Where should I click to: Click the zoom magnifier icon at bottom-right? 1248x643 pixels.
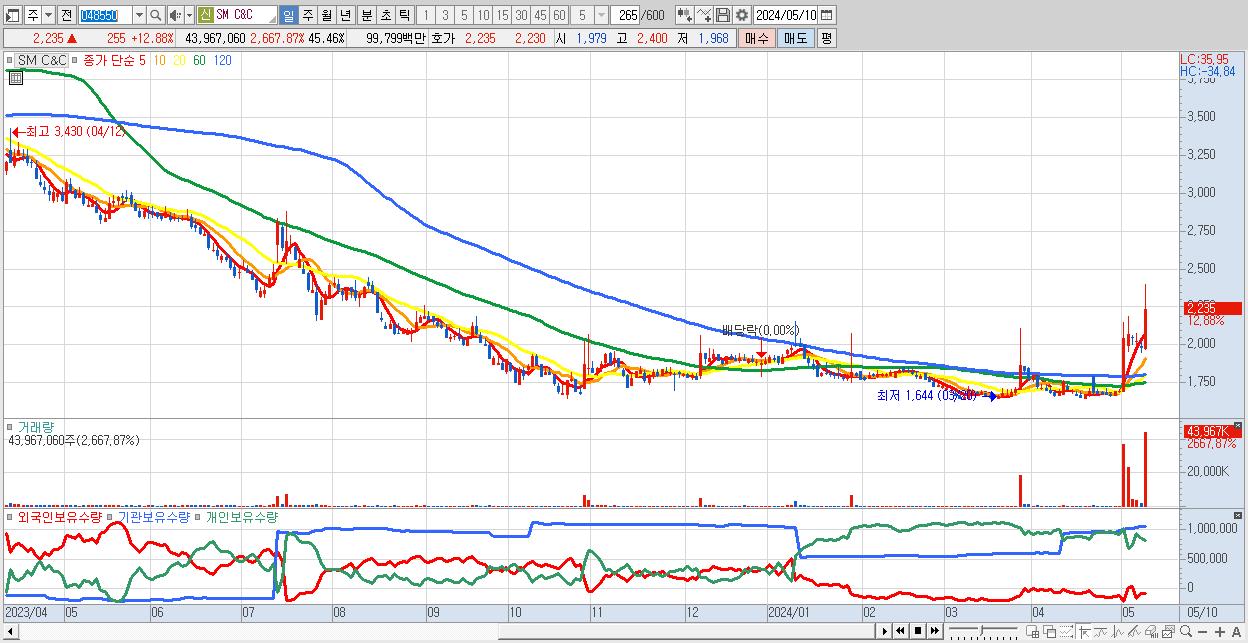click(x=1185, y=631)
